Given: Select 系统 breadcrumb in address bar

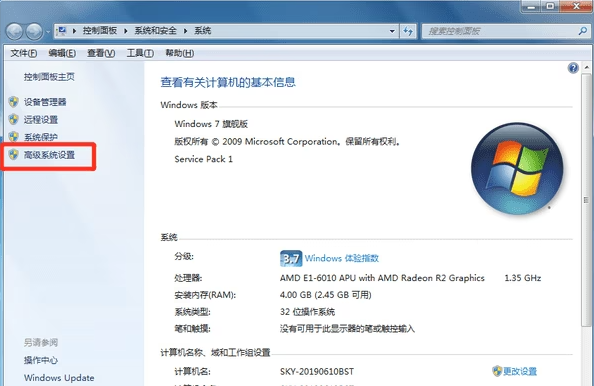Looking at the screenshot, I should click(203, 31).
